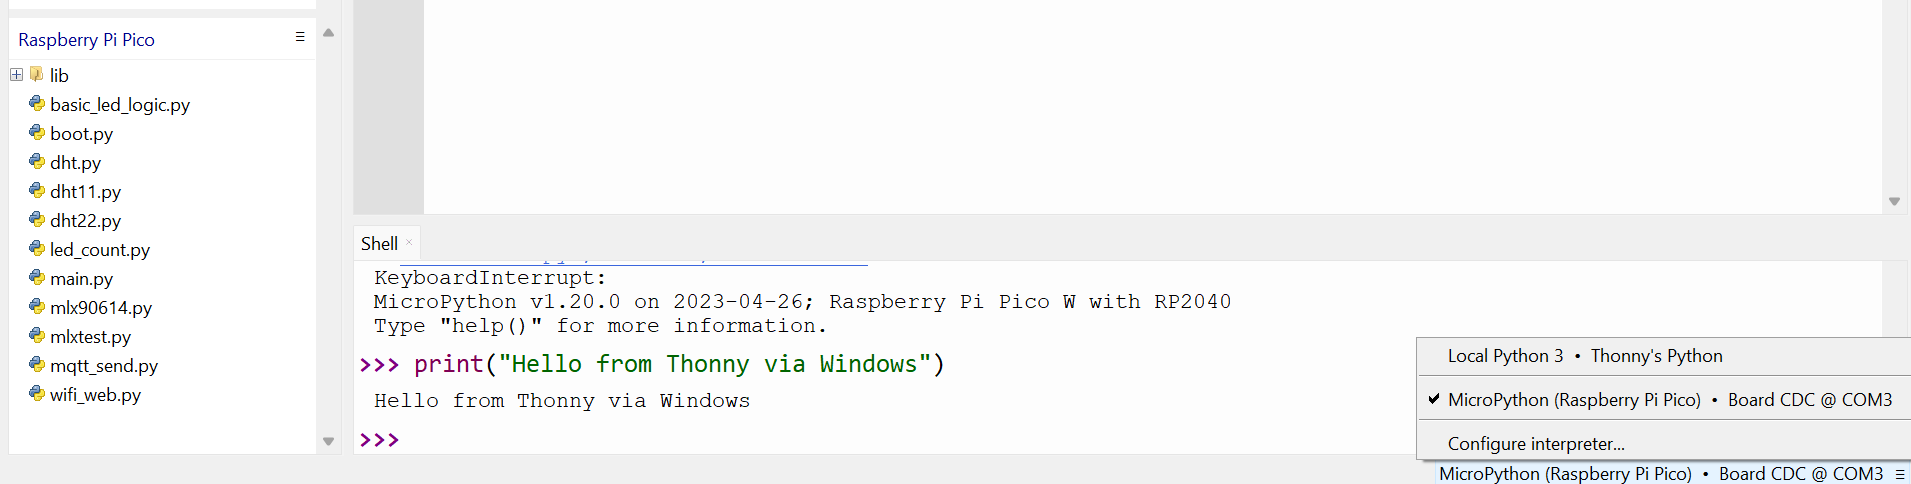Select the main.py file icon
The image size is (1911, 484).
(37, 277)
